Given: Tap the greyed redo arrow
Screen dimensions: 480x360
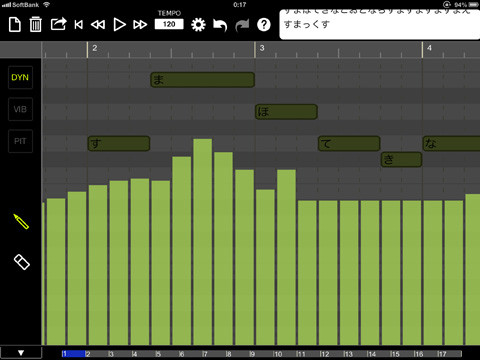Looking at the screenshot, I should pos(242,25).
